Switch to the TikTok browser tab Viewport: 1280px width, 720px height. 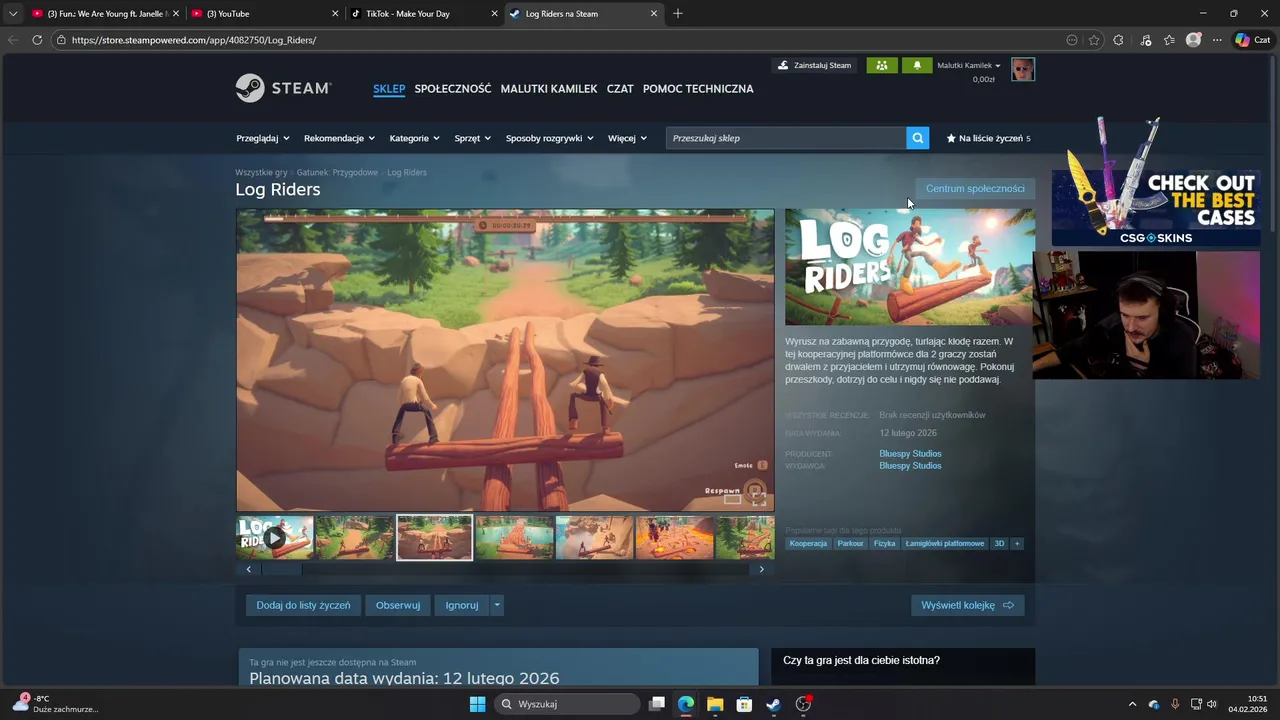tap(423, 13)
